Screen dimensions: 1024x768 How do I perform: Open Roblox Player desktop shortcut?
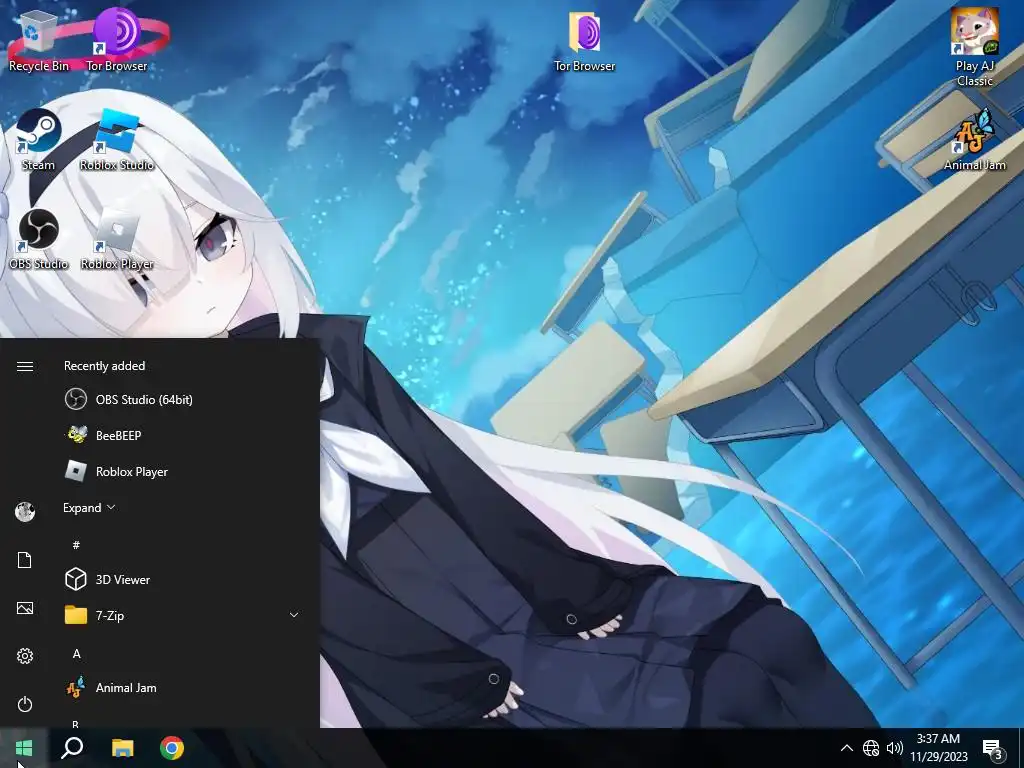tap(116, 239)
